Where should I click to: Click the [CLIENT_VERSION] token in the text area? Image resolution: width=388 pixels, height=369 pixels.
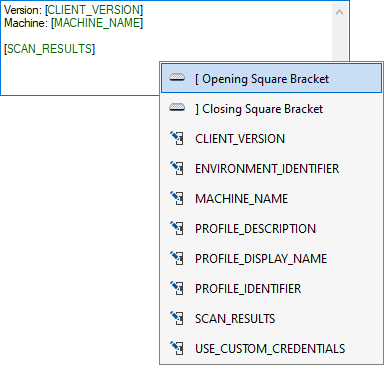(94, 10)
